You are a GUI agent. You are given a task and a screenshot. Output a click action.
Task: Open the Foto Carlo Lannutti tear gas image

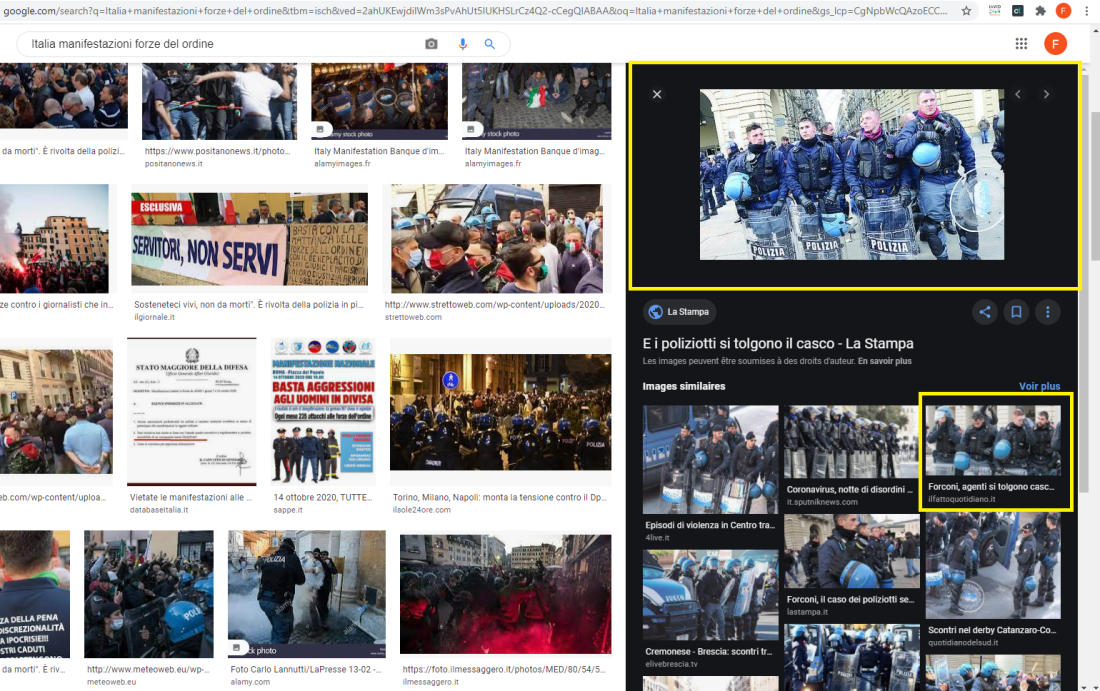tap(307, 593)
